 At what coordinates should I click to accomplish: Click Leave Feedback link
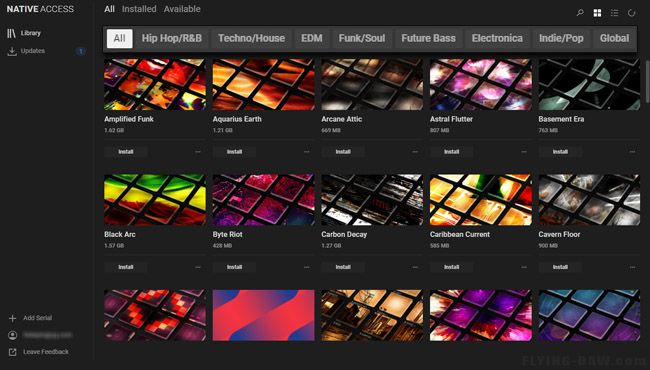tap(46, 352)
